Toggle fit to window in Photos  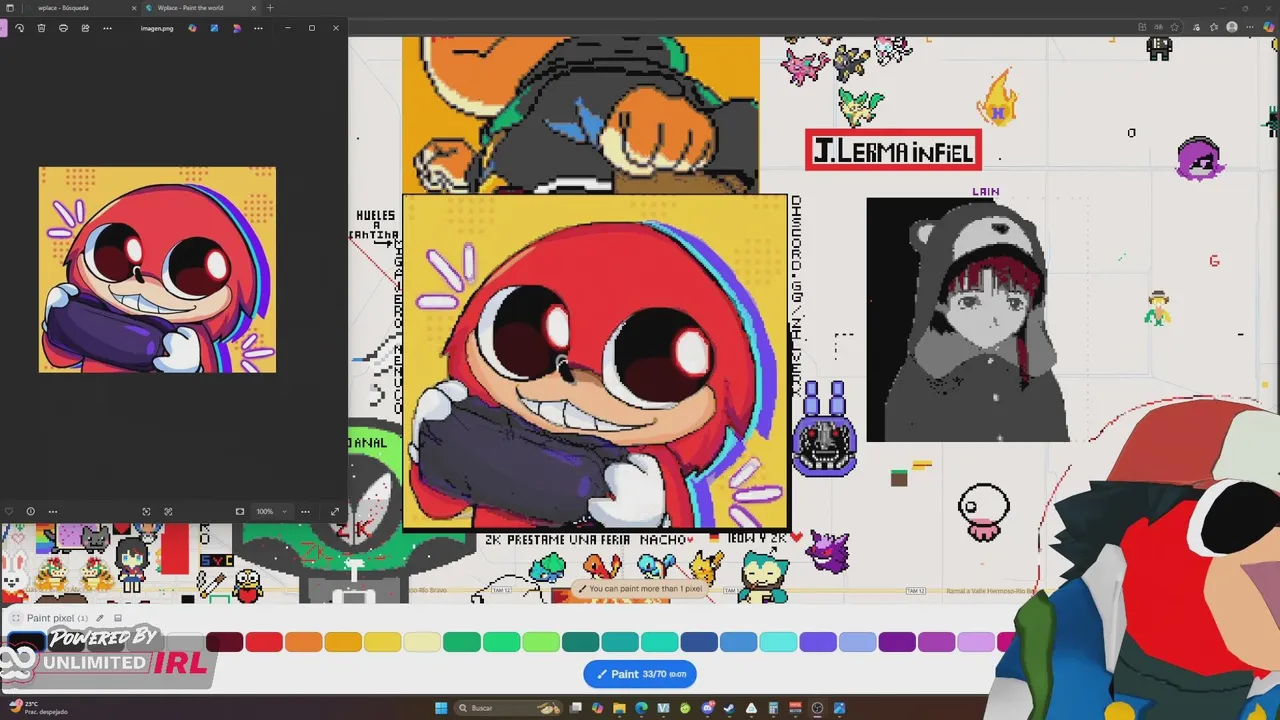(240, 511)
